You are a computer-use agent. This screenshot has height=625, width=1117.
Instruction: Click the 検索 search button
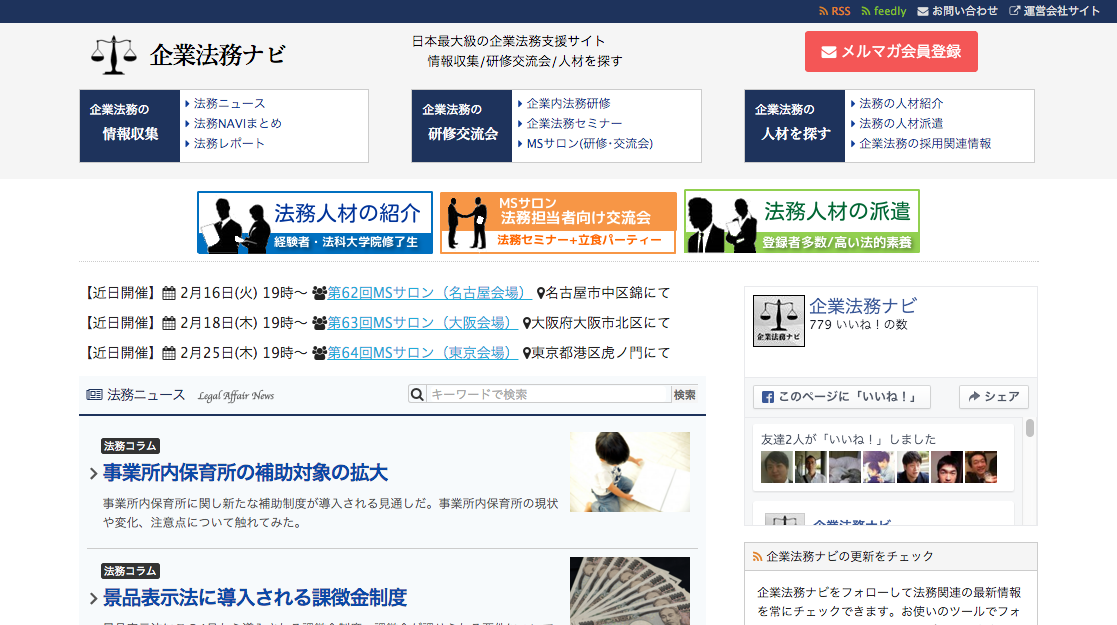point(685,394)
